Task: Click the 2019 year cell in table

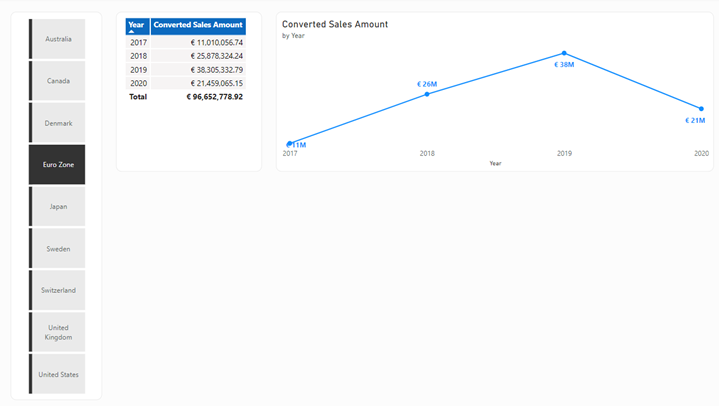Action: pyautogui.click(x=138, y=70)
